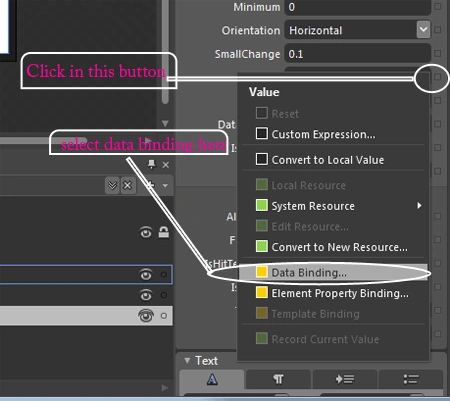Click the advanced options square above the Value menu
The height and width of the screenshot is (401, 450).
(438, 77)
